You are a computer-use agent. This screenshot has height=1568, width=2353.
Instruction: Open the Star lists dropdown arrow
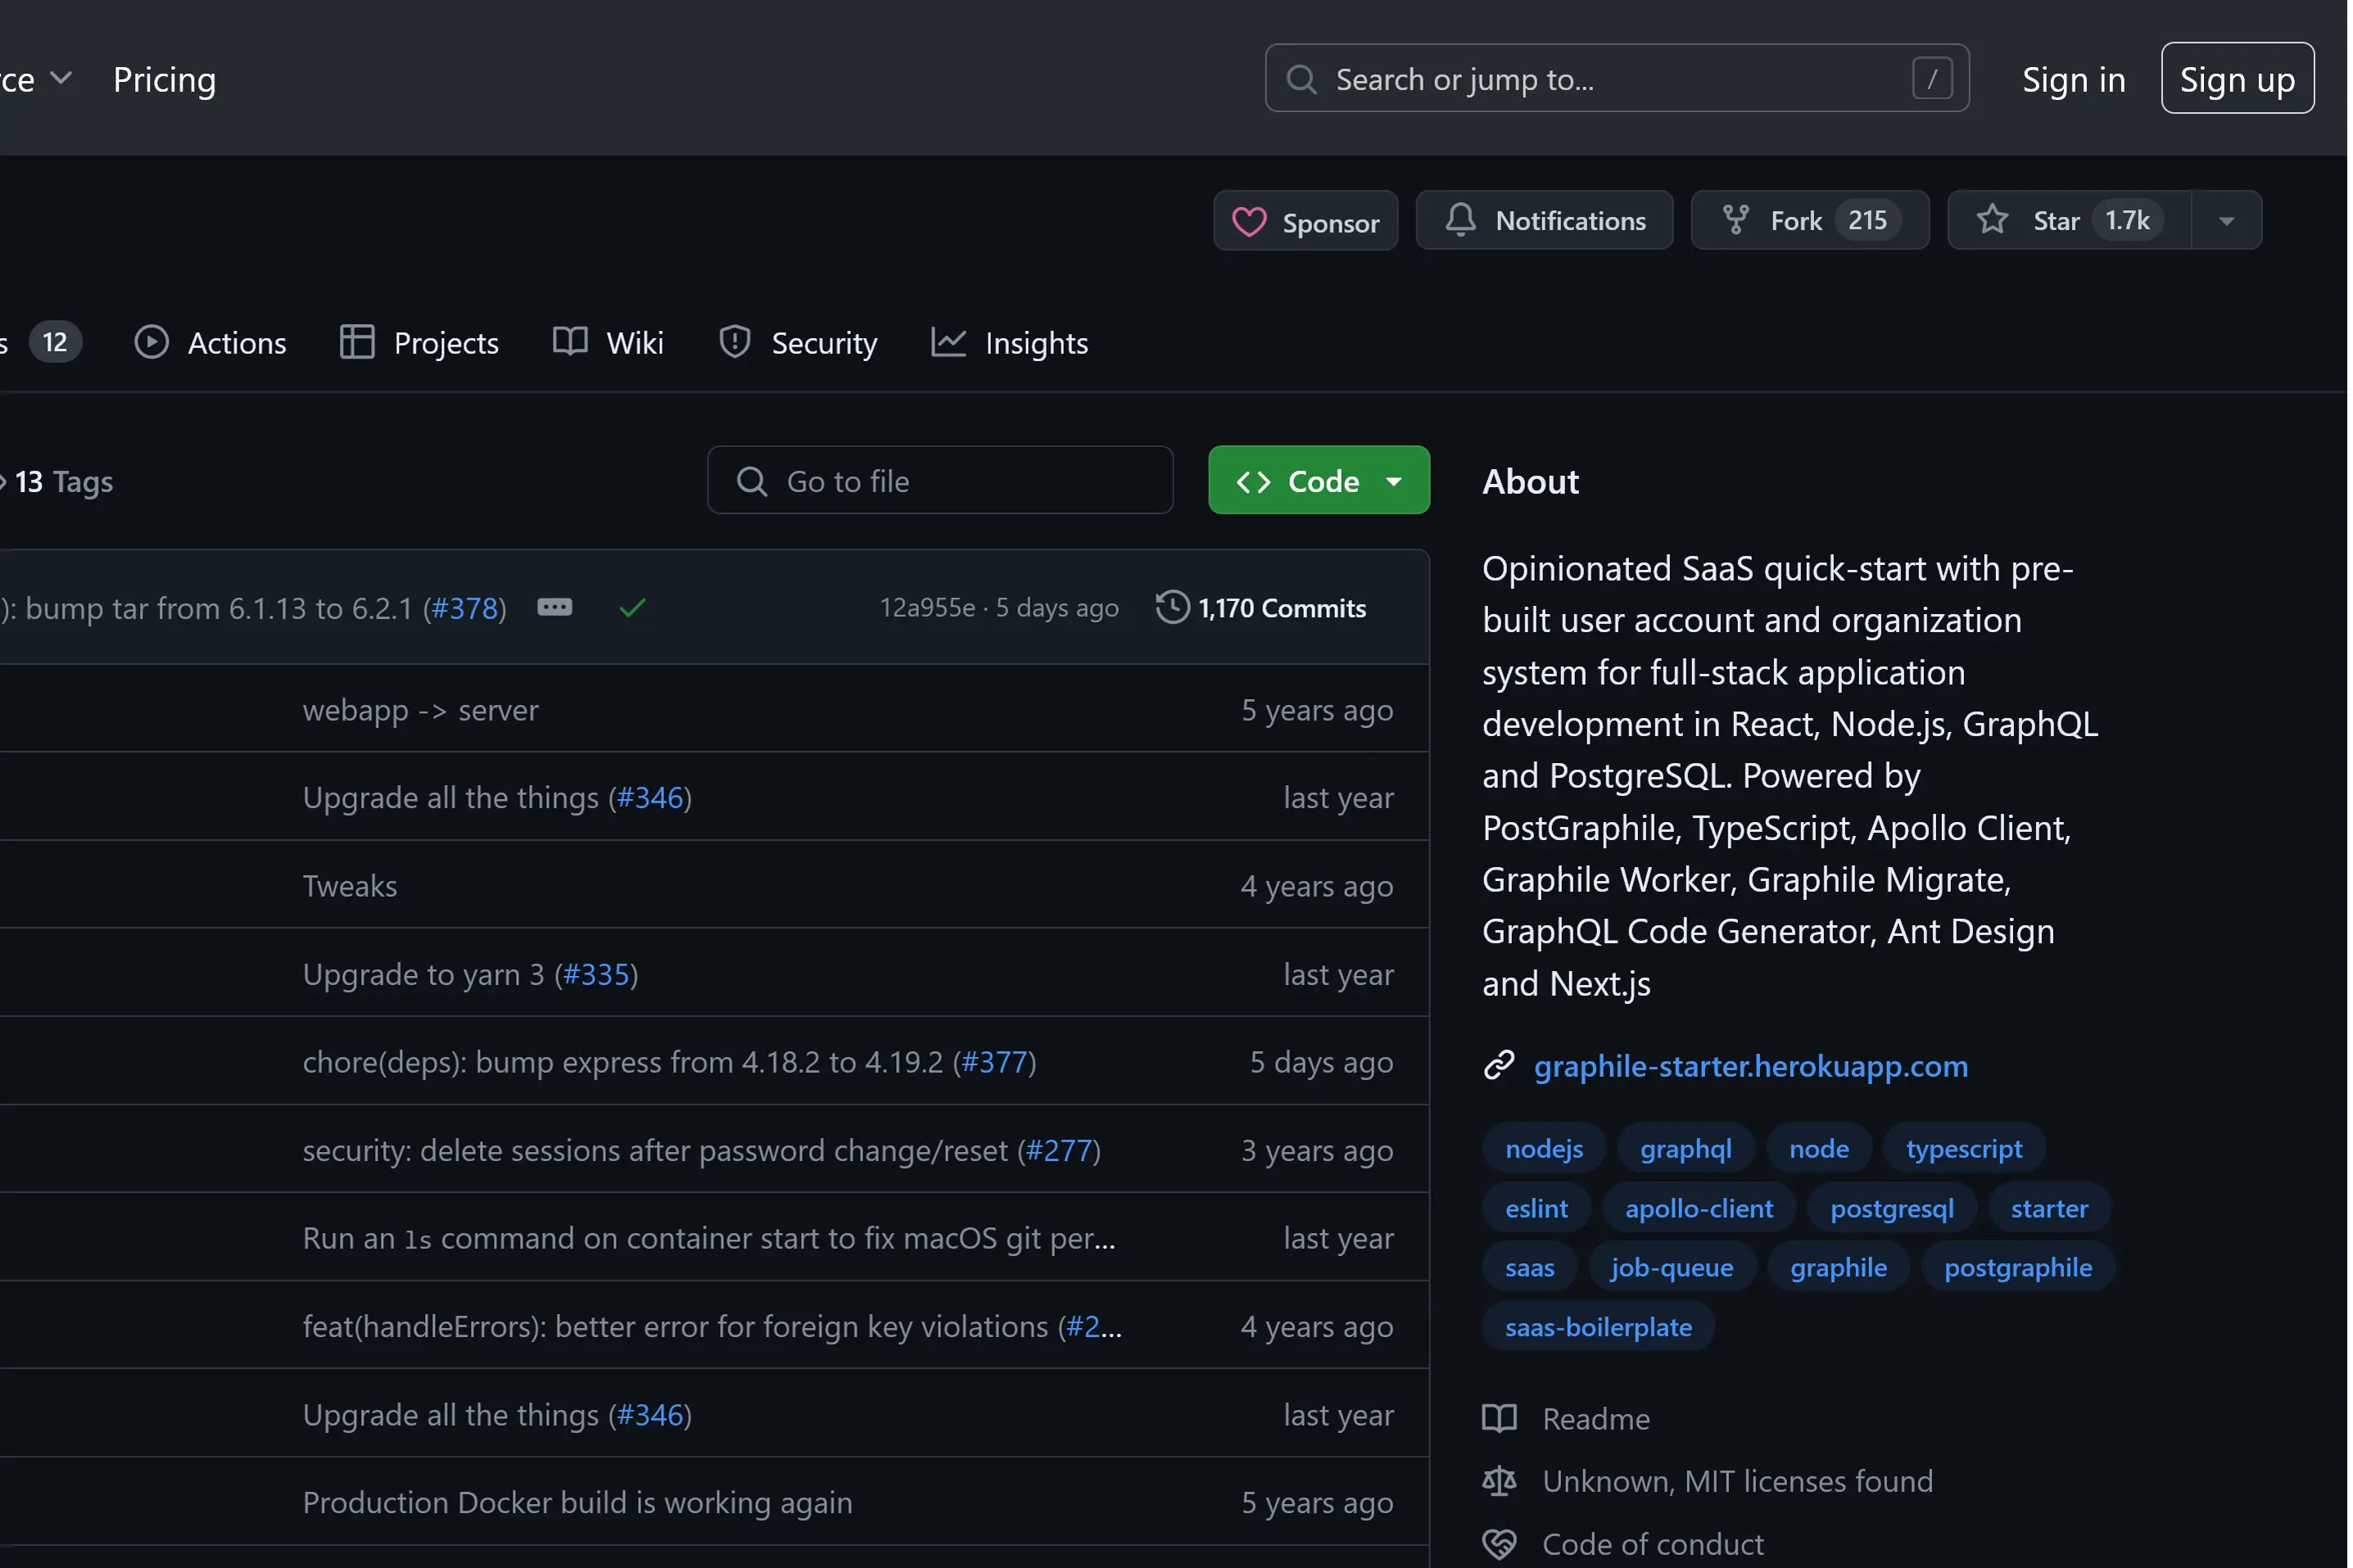tap(2226, 220)
